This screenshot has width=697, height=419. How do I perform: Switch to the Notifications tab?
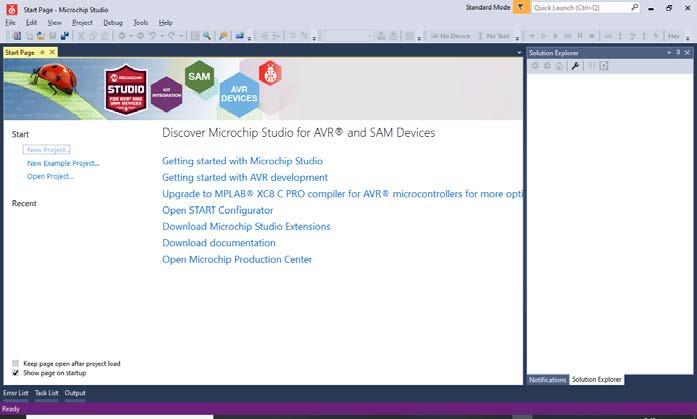[x=548, y=379]
